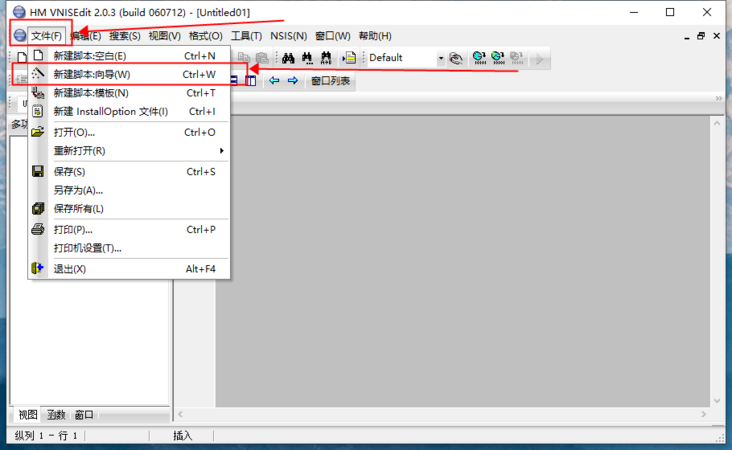Image resolution: width=732 pixels, height=450 pixels.
Task: Open the 窗口(W) menu
Action: (332, 36)
